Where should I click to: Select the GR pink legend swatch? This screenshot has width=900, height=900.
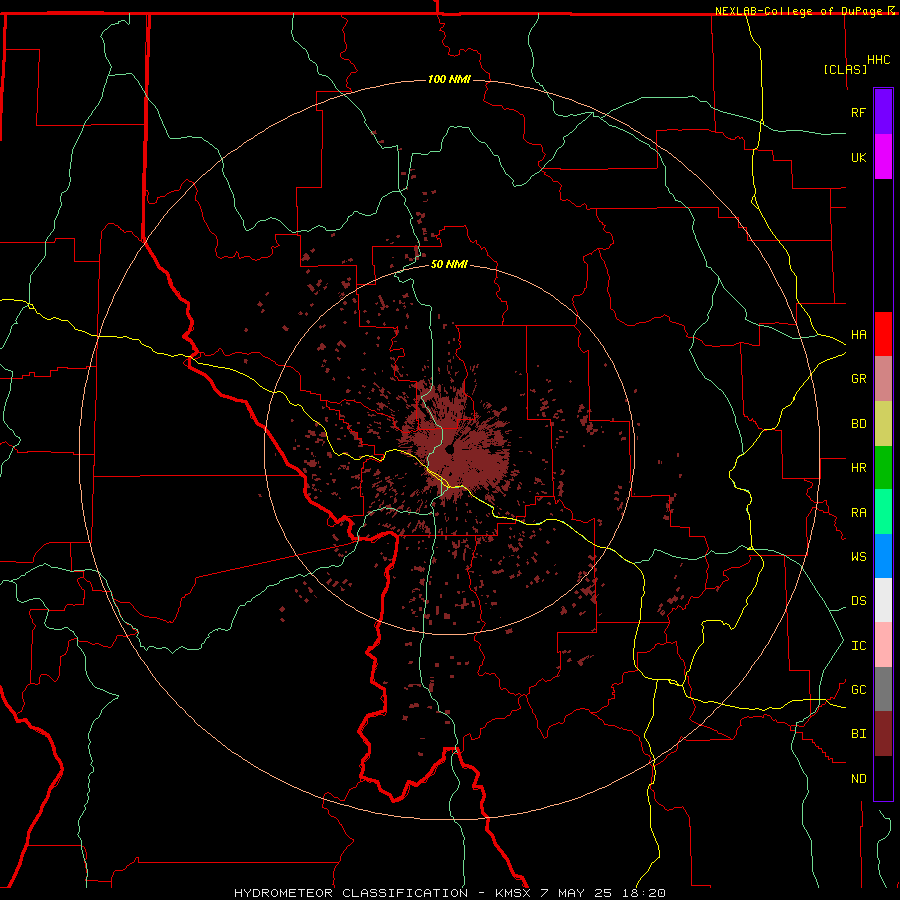tap(883, 379)
